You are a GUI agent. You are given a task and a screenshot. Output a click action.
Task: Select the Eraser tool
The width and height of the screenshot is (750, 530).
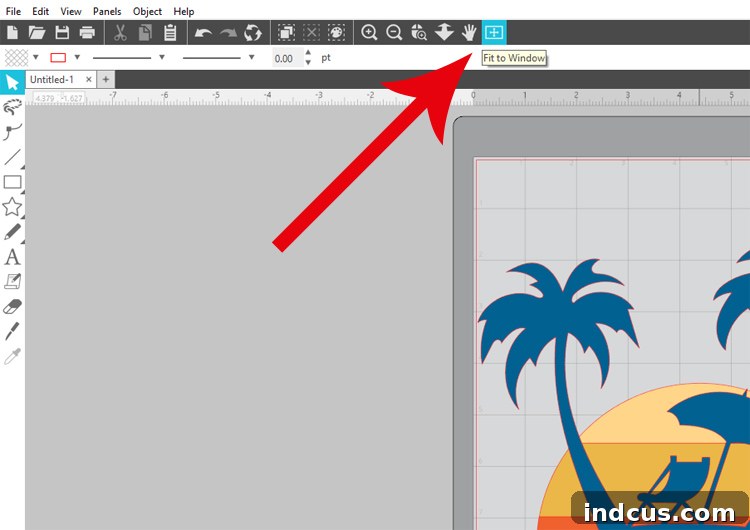pos(12,306)
